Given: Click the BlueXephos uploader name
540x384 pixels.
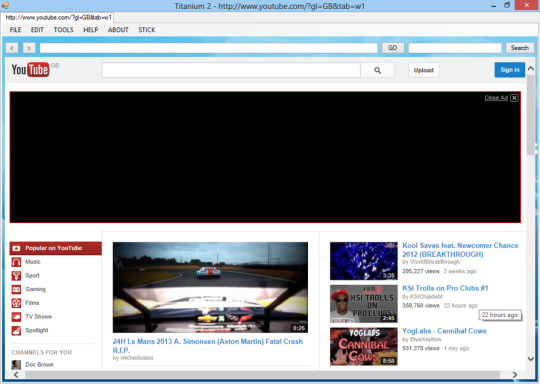Looking at the screenshot, I should [426, 339].
